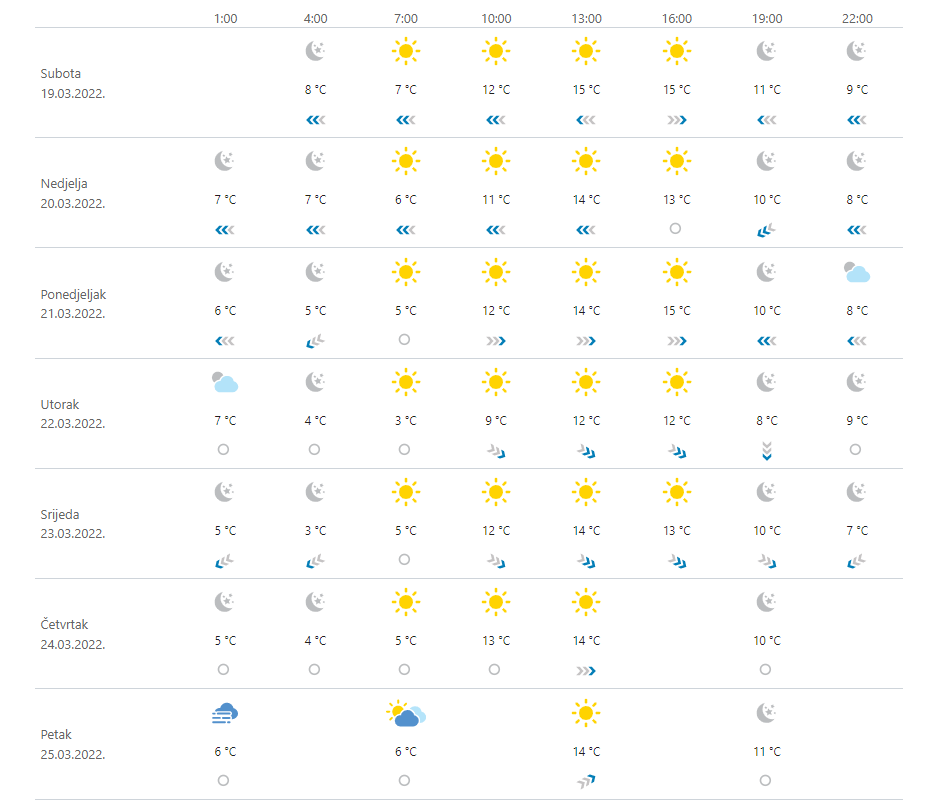Click the wind arrows for Srijeda 1:00
Viewport: 945px width, 801px height.
[x=225, y=560]
